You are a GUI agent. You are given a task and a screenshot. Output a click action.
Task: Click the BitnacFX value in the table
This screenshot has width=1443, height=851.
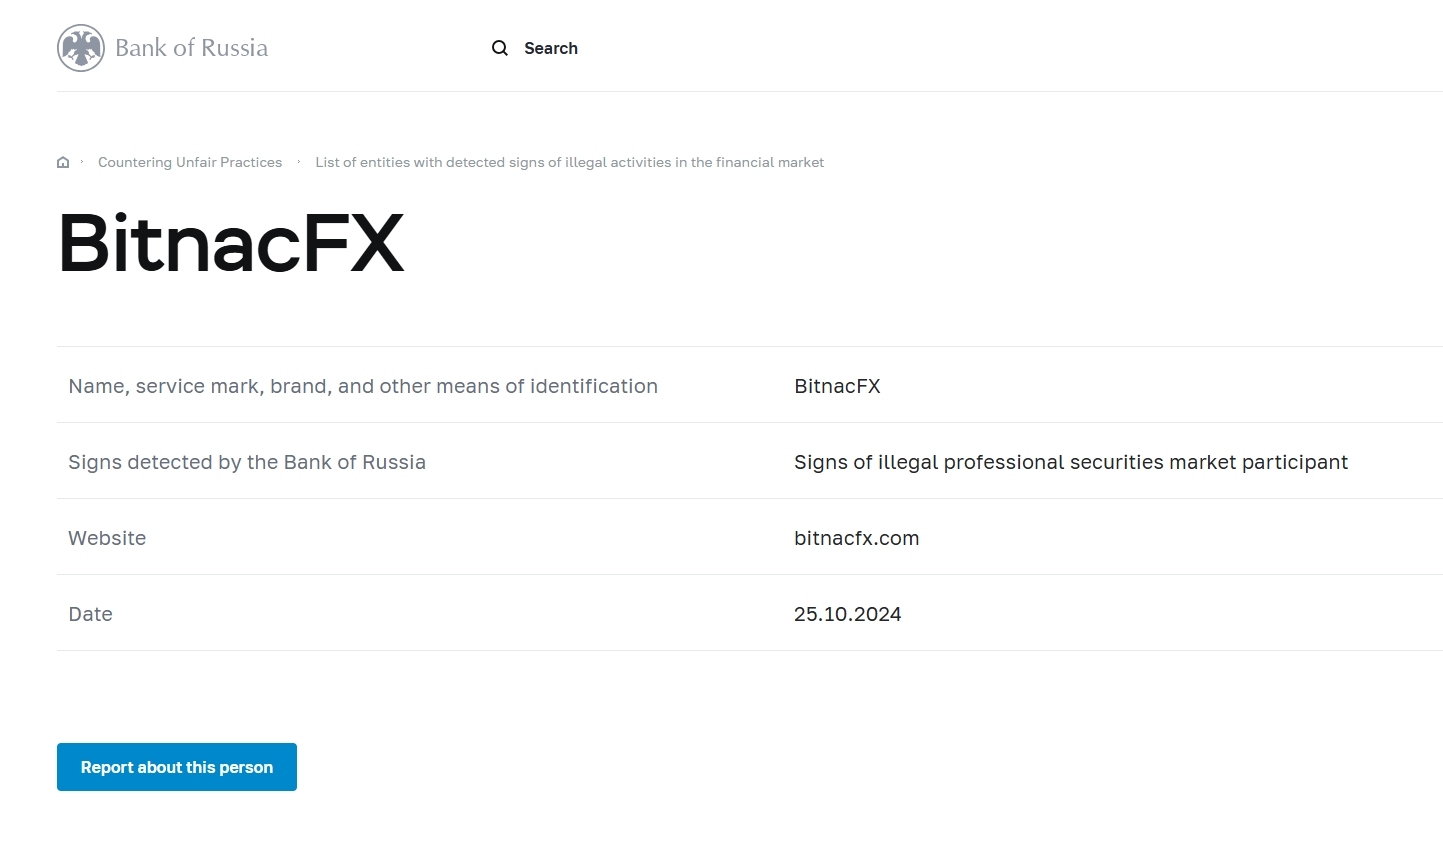point(837,386)
